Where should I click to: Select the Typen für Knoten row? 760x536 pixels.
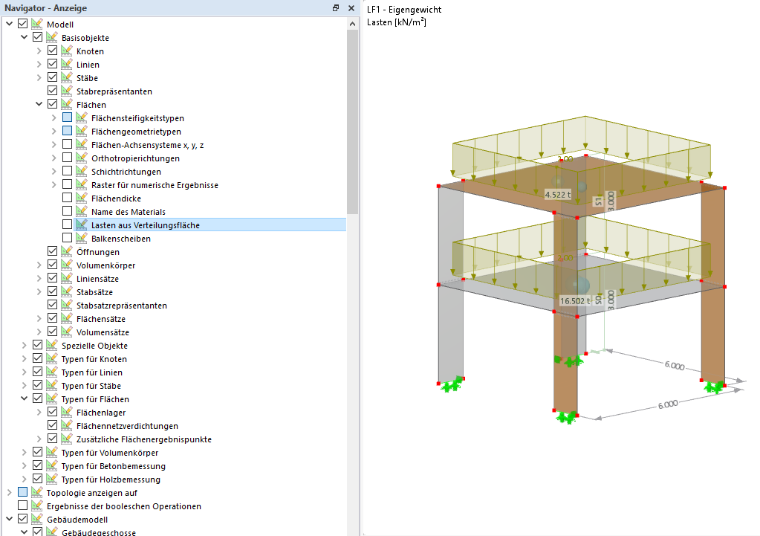(x=94, y=359)
